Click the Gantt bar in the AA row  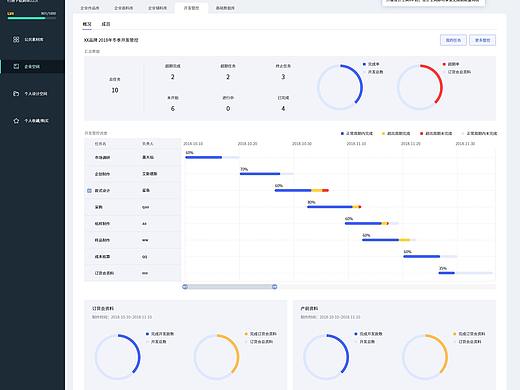[x=372, y=223]
